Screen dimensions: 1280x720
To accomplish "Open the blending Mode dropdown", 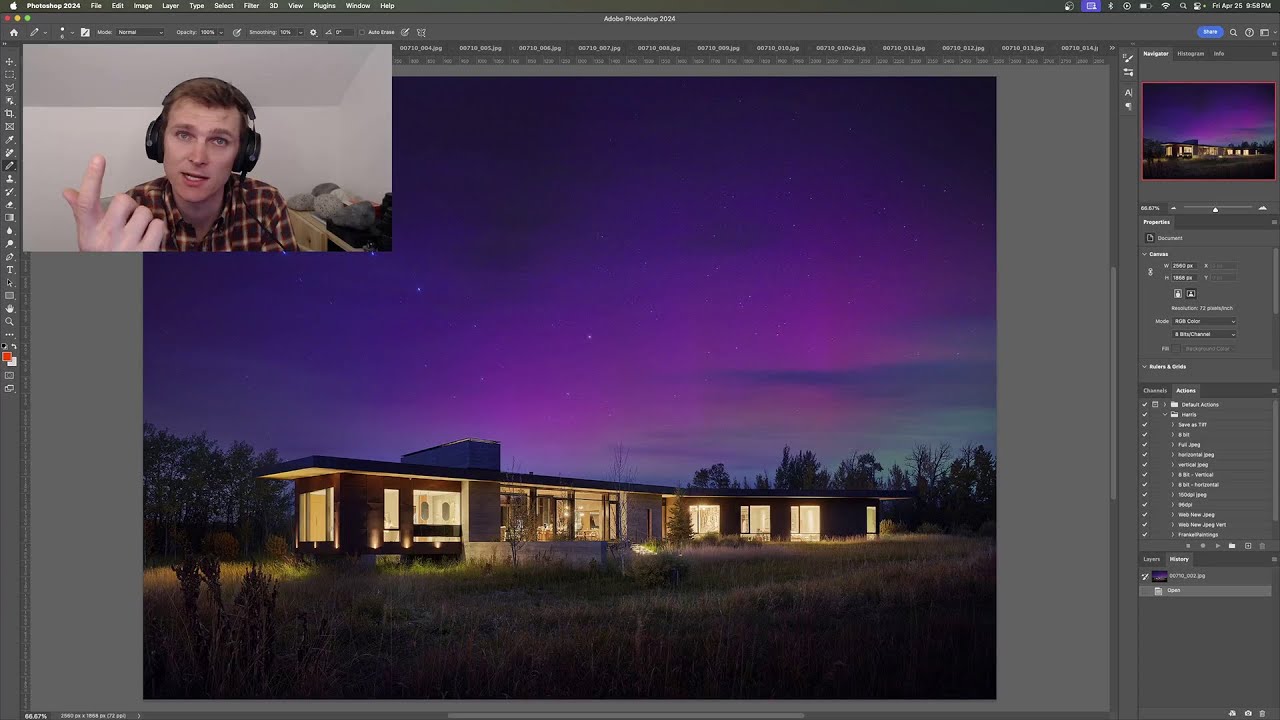I will [x=140, y=32].
